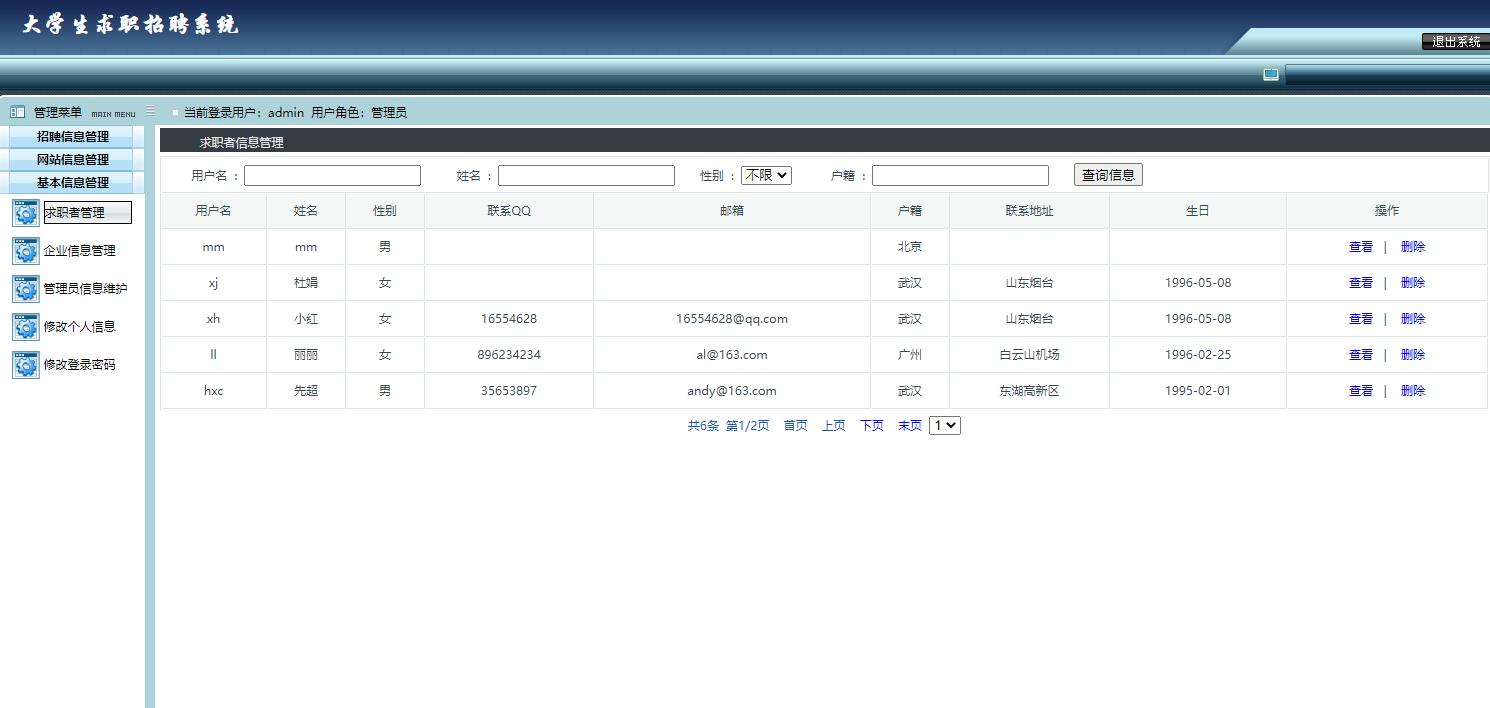Toggle the sidebar collapse handle icon
Screen dimensions: 1490x708
(151, 111)
